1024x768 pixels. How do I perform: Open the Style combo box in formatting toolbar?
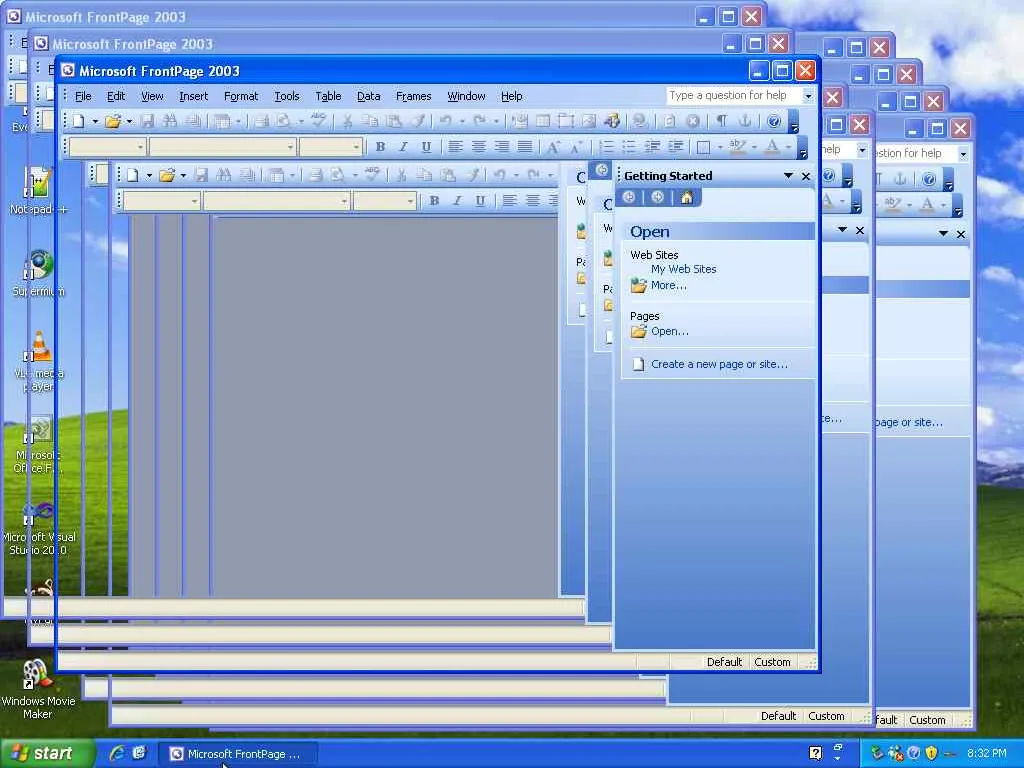pyautogui.click(x=108, y=147)
